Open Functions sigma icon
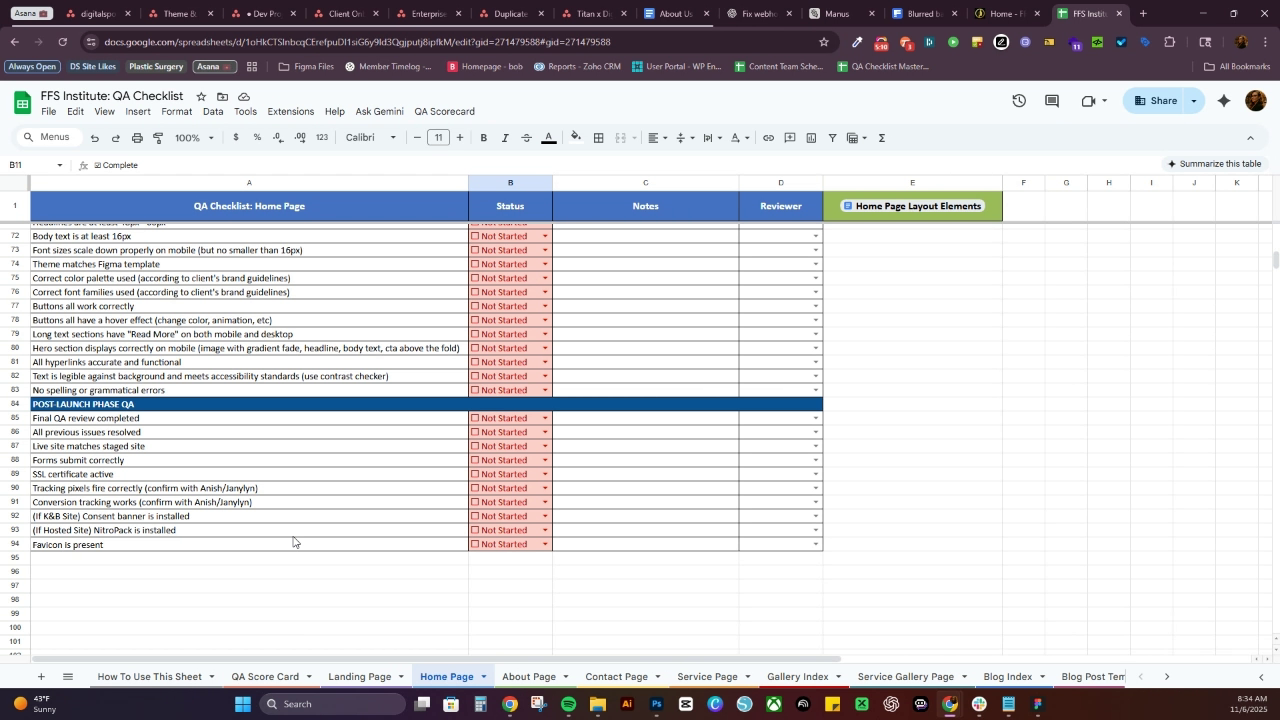The width and height of the screenshot is (1280, 720). click(x=882, y=138)
